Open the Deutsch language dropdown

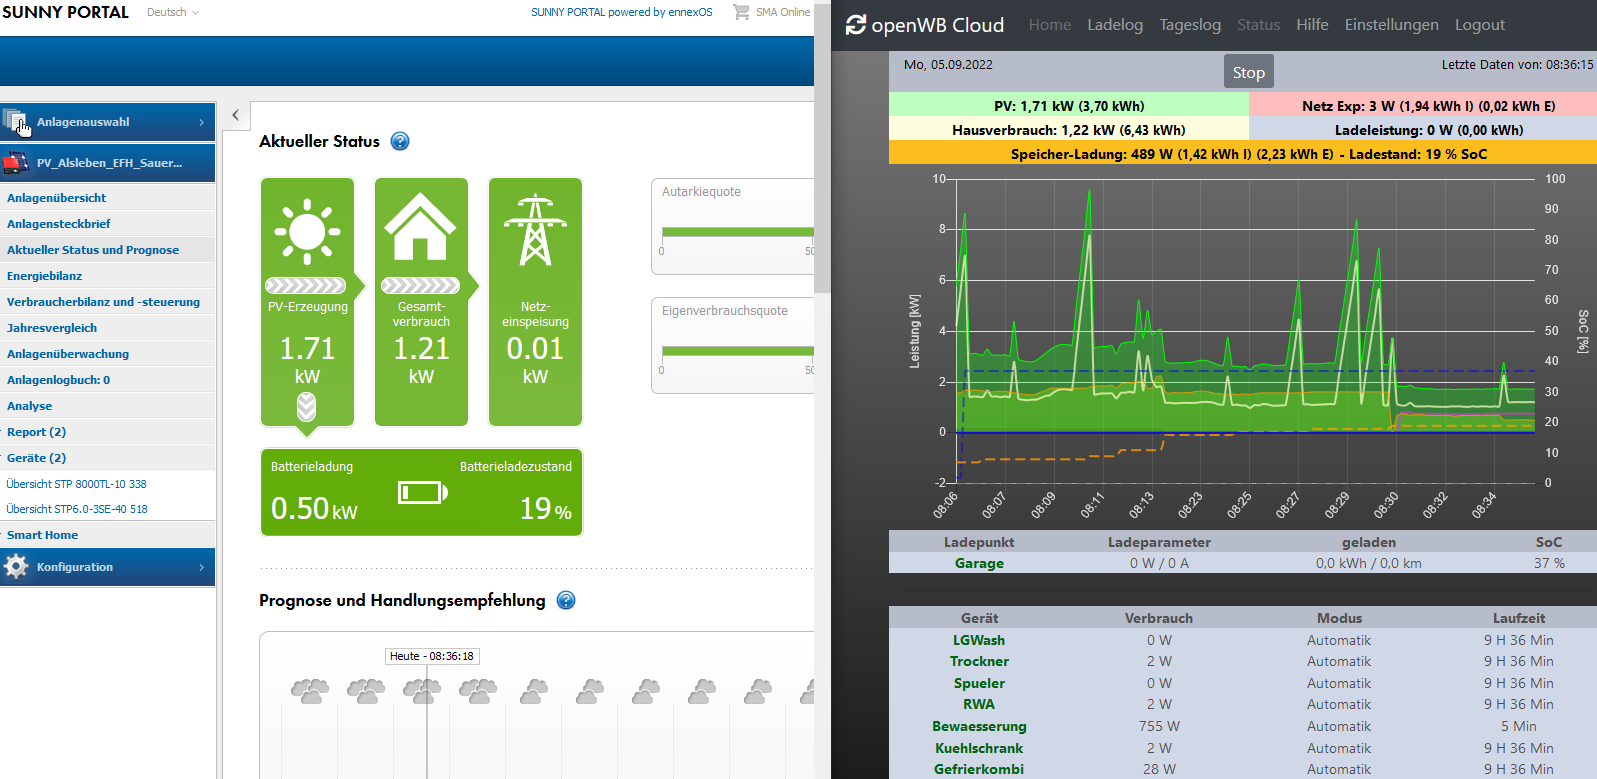click(x=173, y=12)
